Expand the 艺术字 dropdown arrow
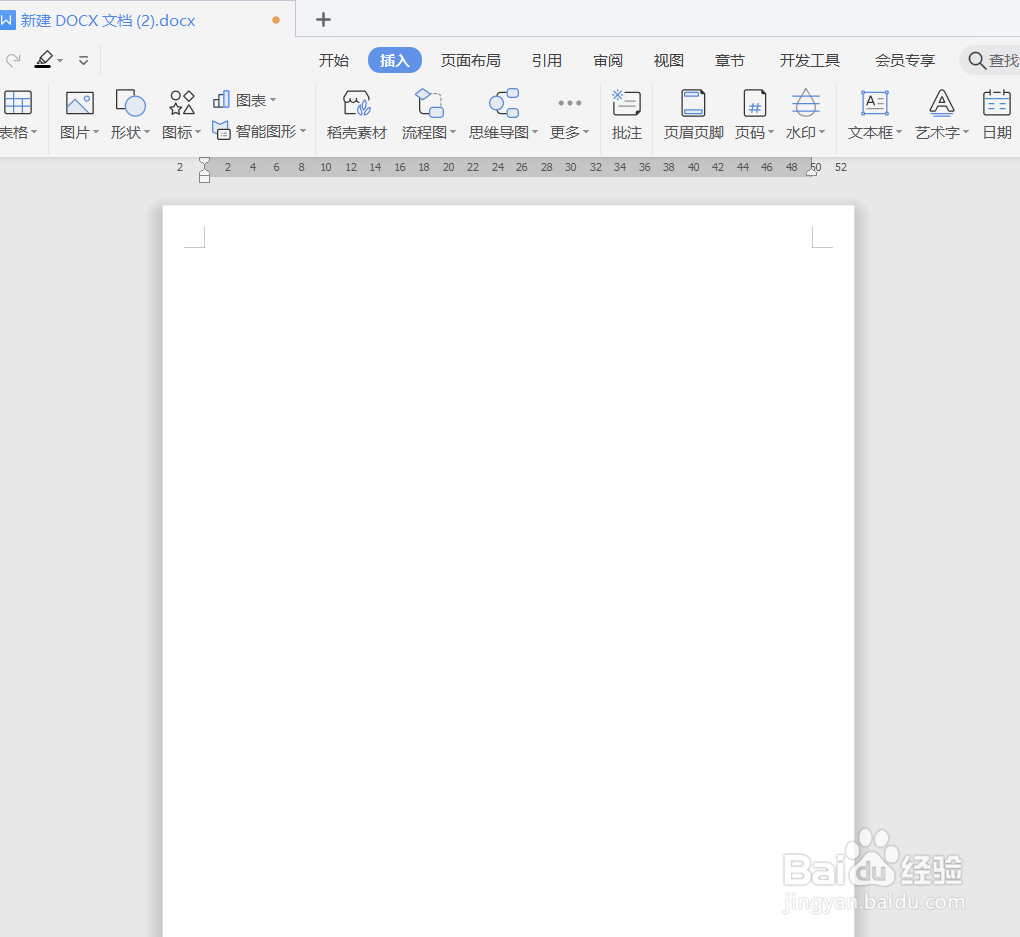The image size is (1020, 937). point(965,132)
